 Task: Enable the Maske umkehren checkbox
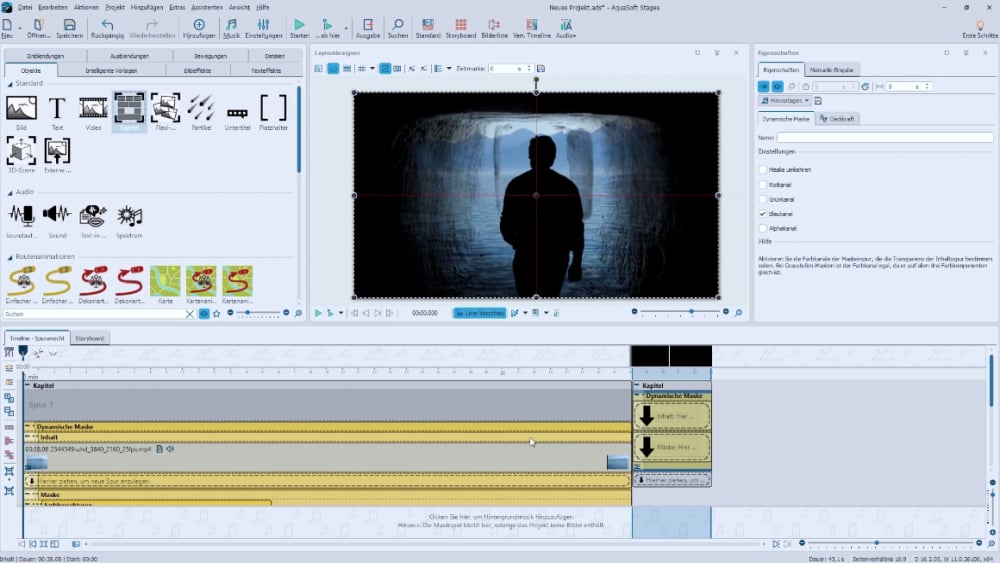click(x=764, y=170)
